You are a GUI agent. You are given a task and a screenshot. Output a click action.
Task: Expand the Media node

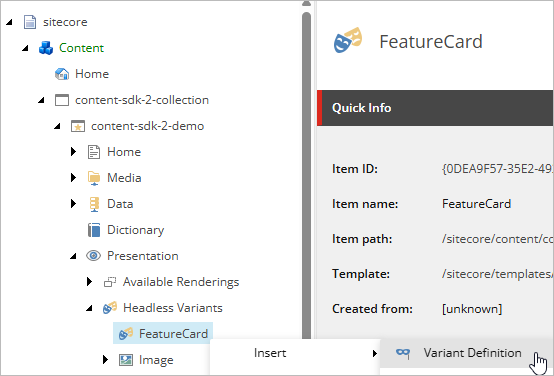(x=73, y=177)
